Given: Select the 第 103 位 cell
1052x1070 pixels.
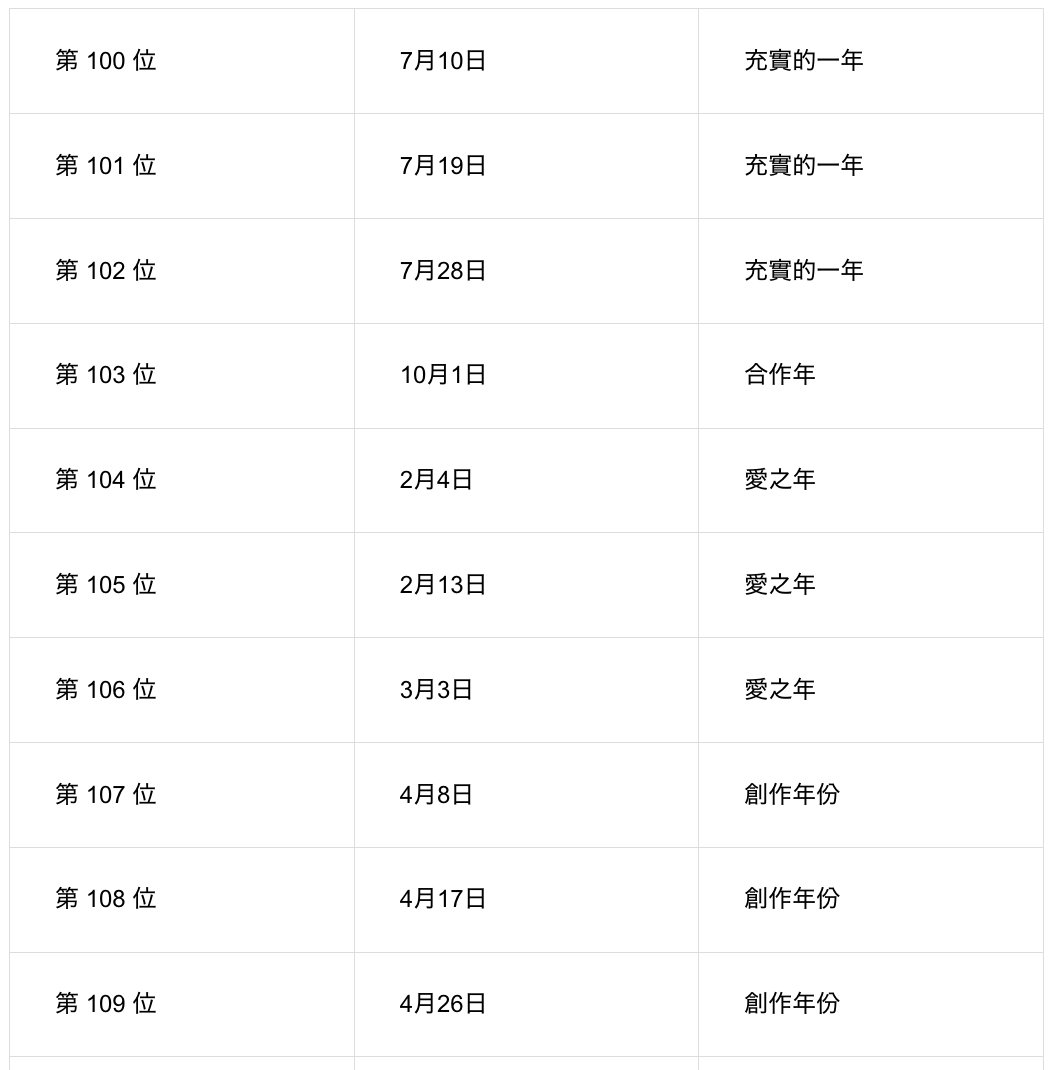Looking at the screenshot, I should (x=106, y=375).
